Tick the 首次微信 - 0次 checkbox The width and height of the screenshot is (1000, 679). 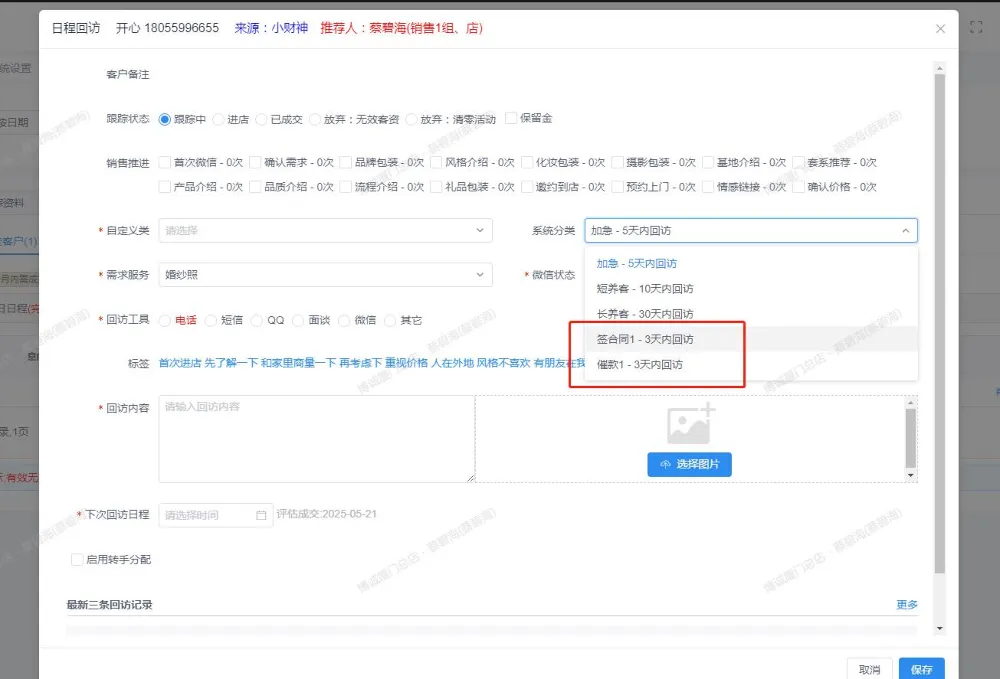165,162
